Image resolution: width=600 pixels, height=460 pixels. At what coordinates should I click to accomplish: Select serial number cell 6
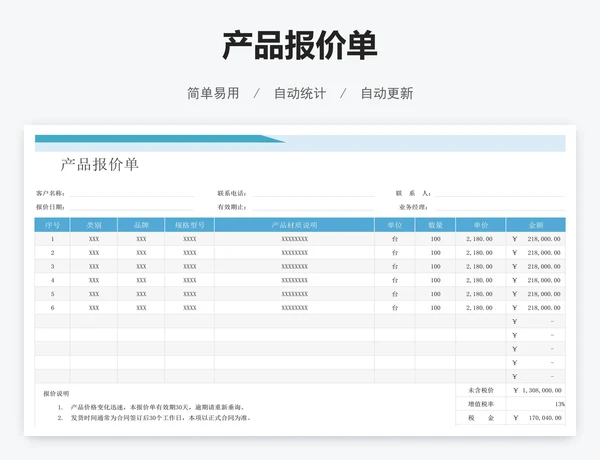tap(52, 308)
